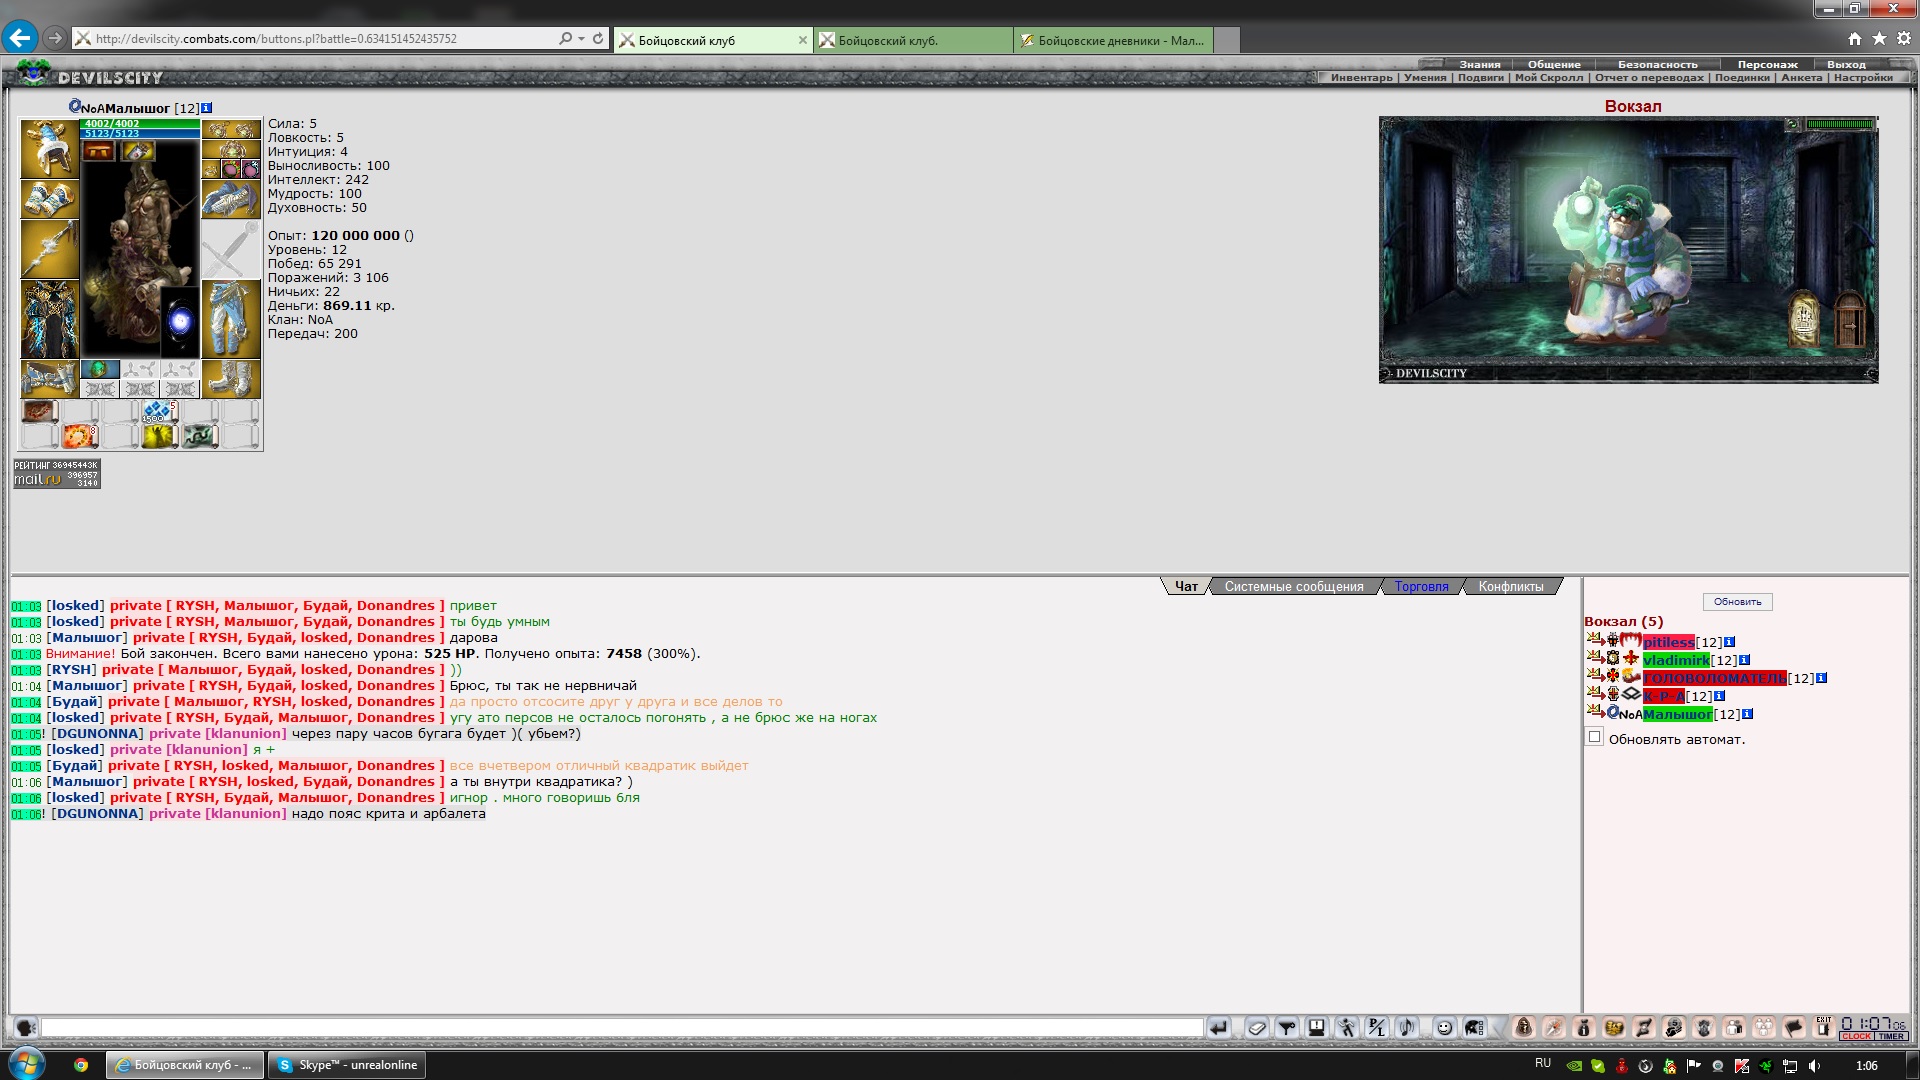The image size is (1920, 1080).
Task: Toggle the music note sound icon
Action: pyautogui.click(x=1407, y=1027)
